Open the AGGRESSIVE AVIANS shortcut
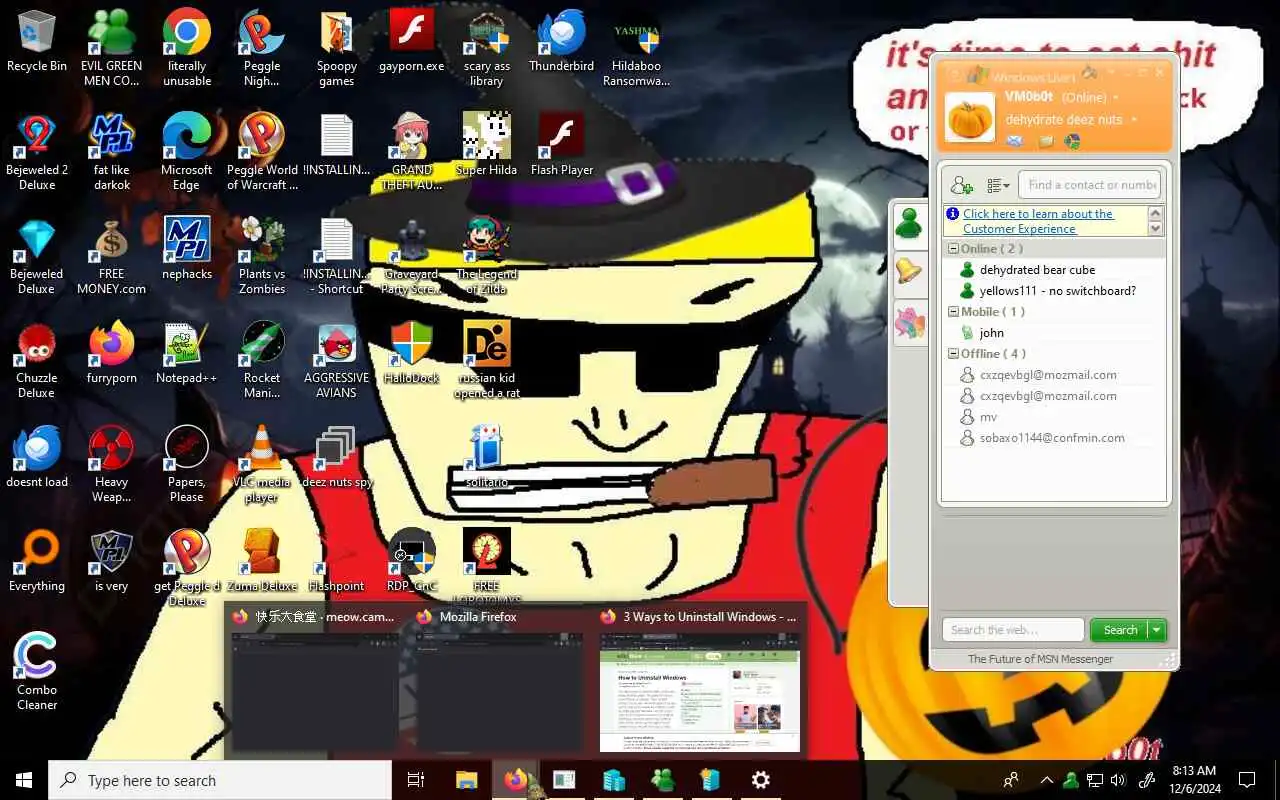Image resolution: width=1280 pixels, height=800 pixels. pyautogui.click(x=337, y=360)
